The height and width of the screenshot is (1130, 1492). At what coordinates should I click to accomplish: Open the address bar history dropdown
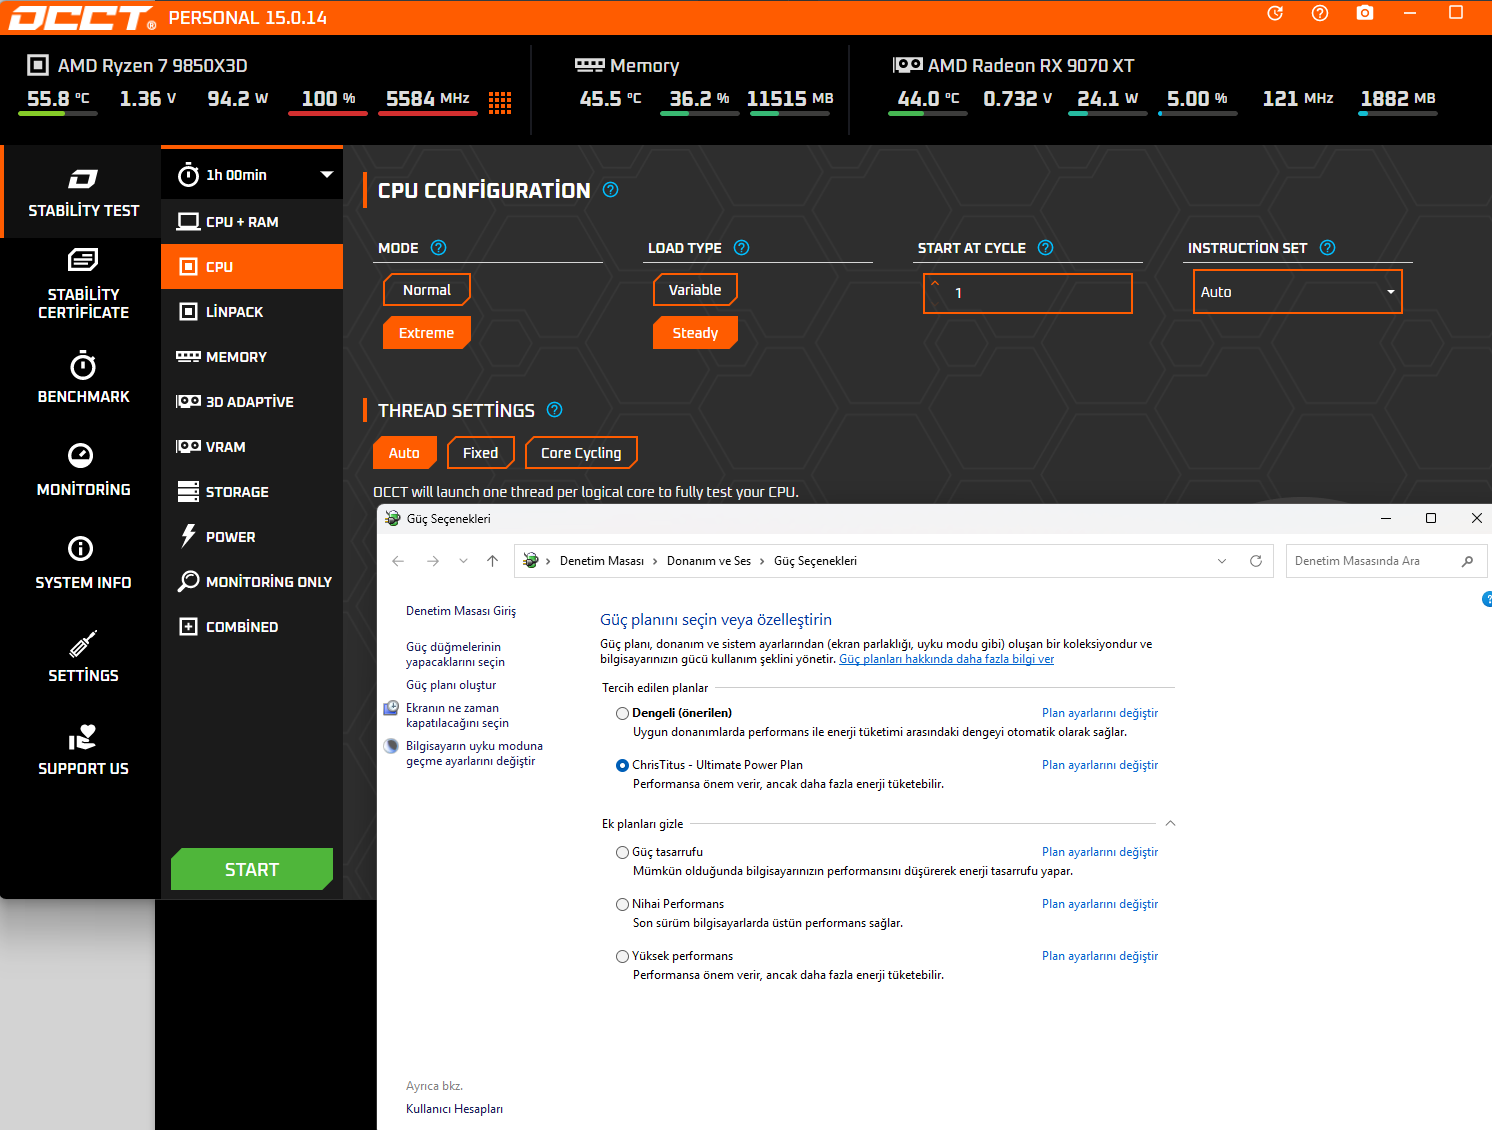click(1222, 561)
